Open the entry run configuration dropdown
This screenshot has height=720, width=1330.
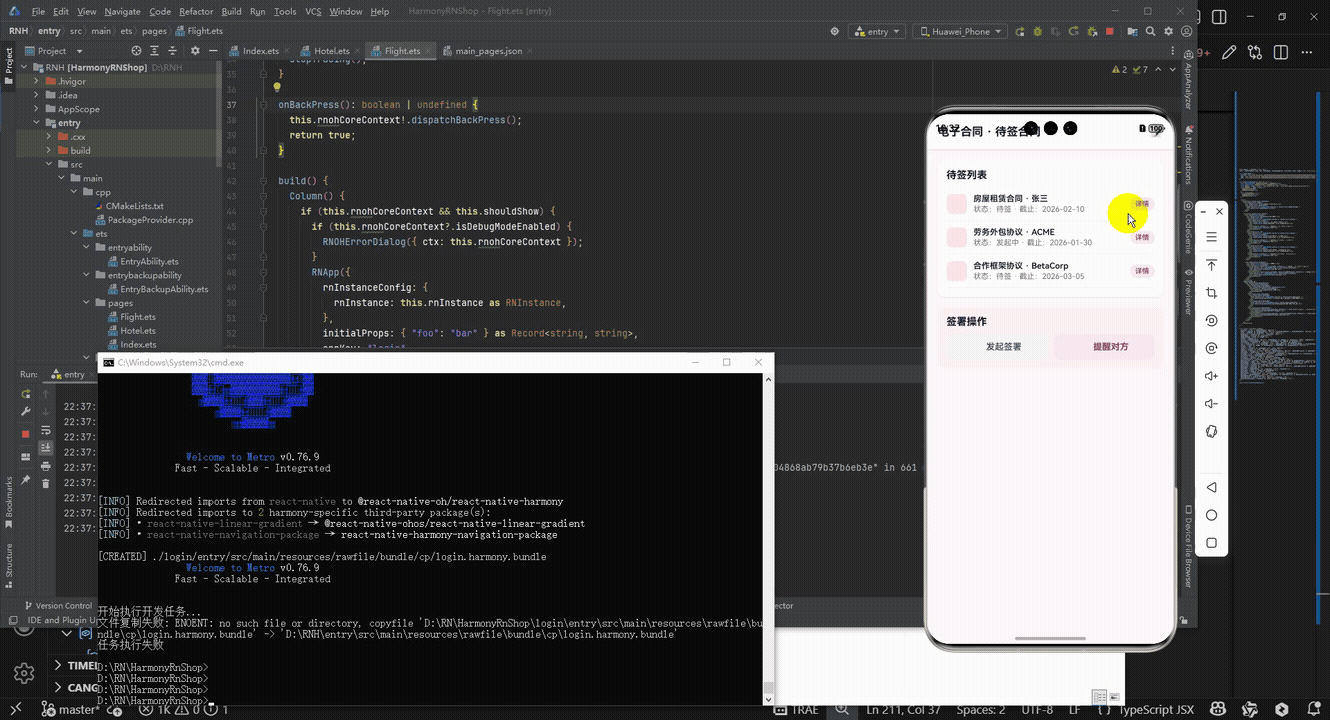click(876, 31)
